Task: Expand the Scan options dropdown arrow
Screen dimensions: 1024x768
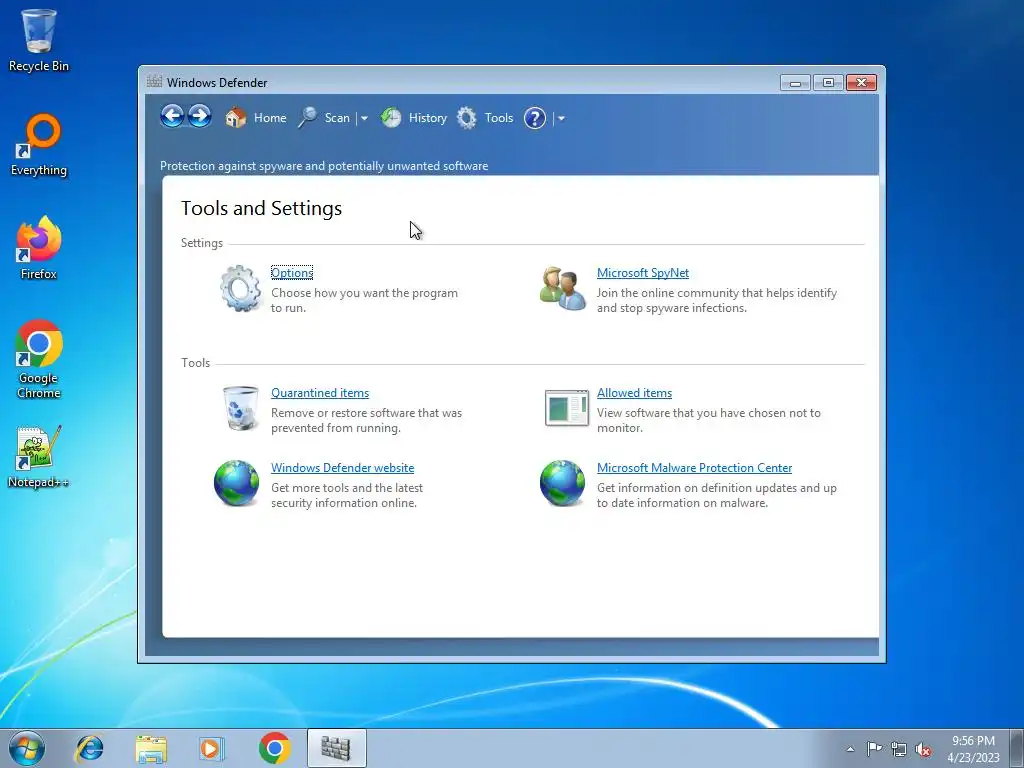Action: click(364, 118)
